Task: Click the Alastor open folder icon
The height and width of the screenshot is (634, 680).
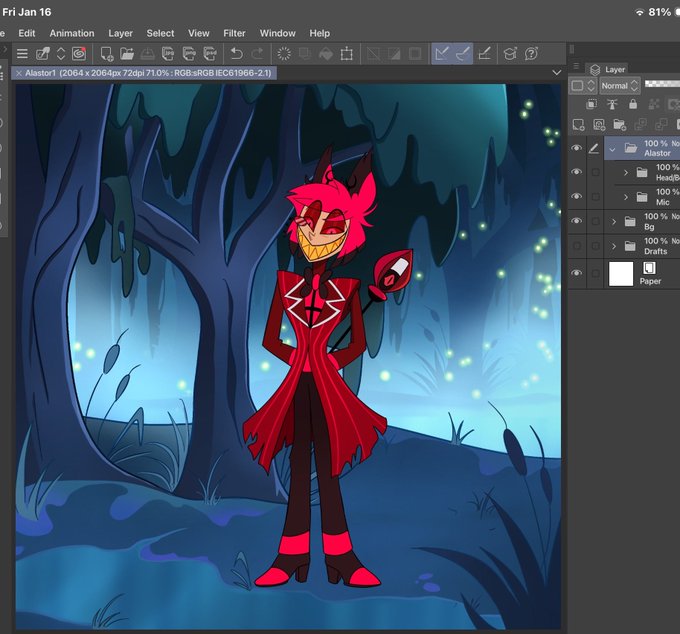Action: coord(631,148)
